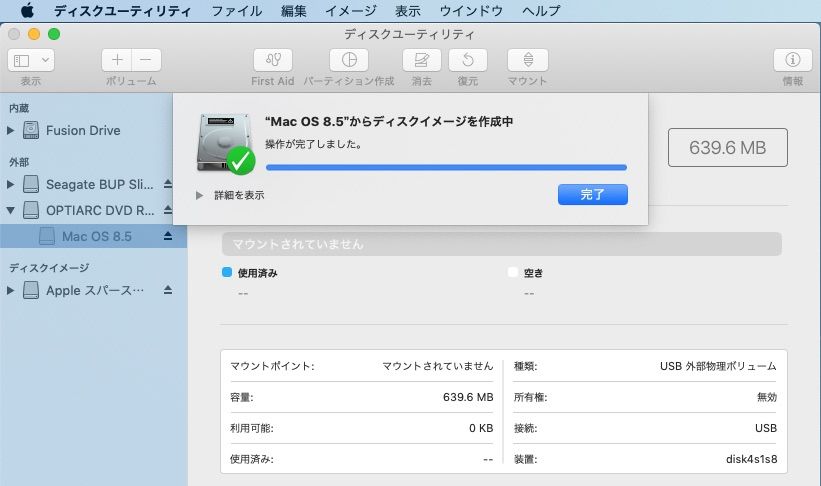Click the yellow minimize window button
Image resolution: width=821 pixels, height=486 pixels.
click(x=34, y=34)
